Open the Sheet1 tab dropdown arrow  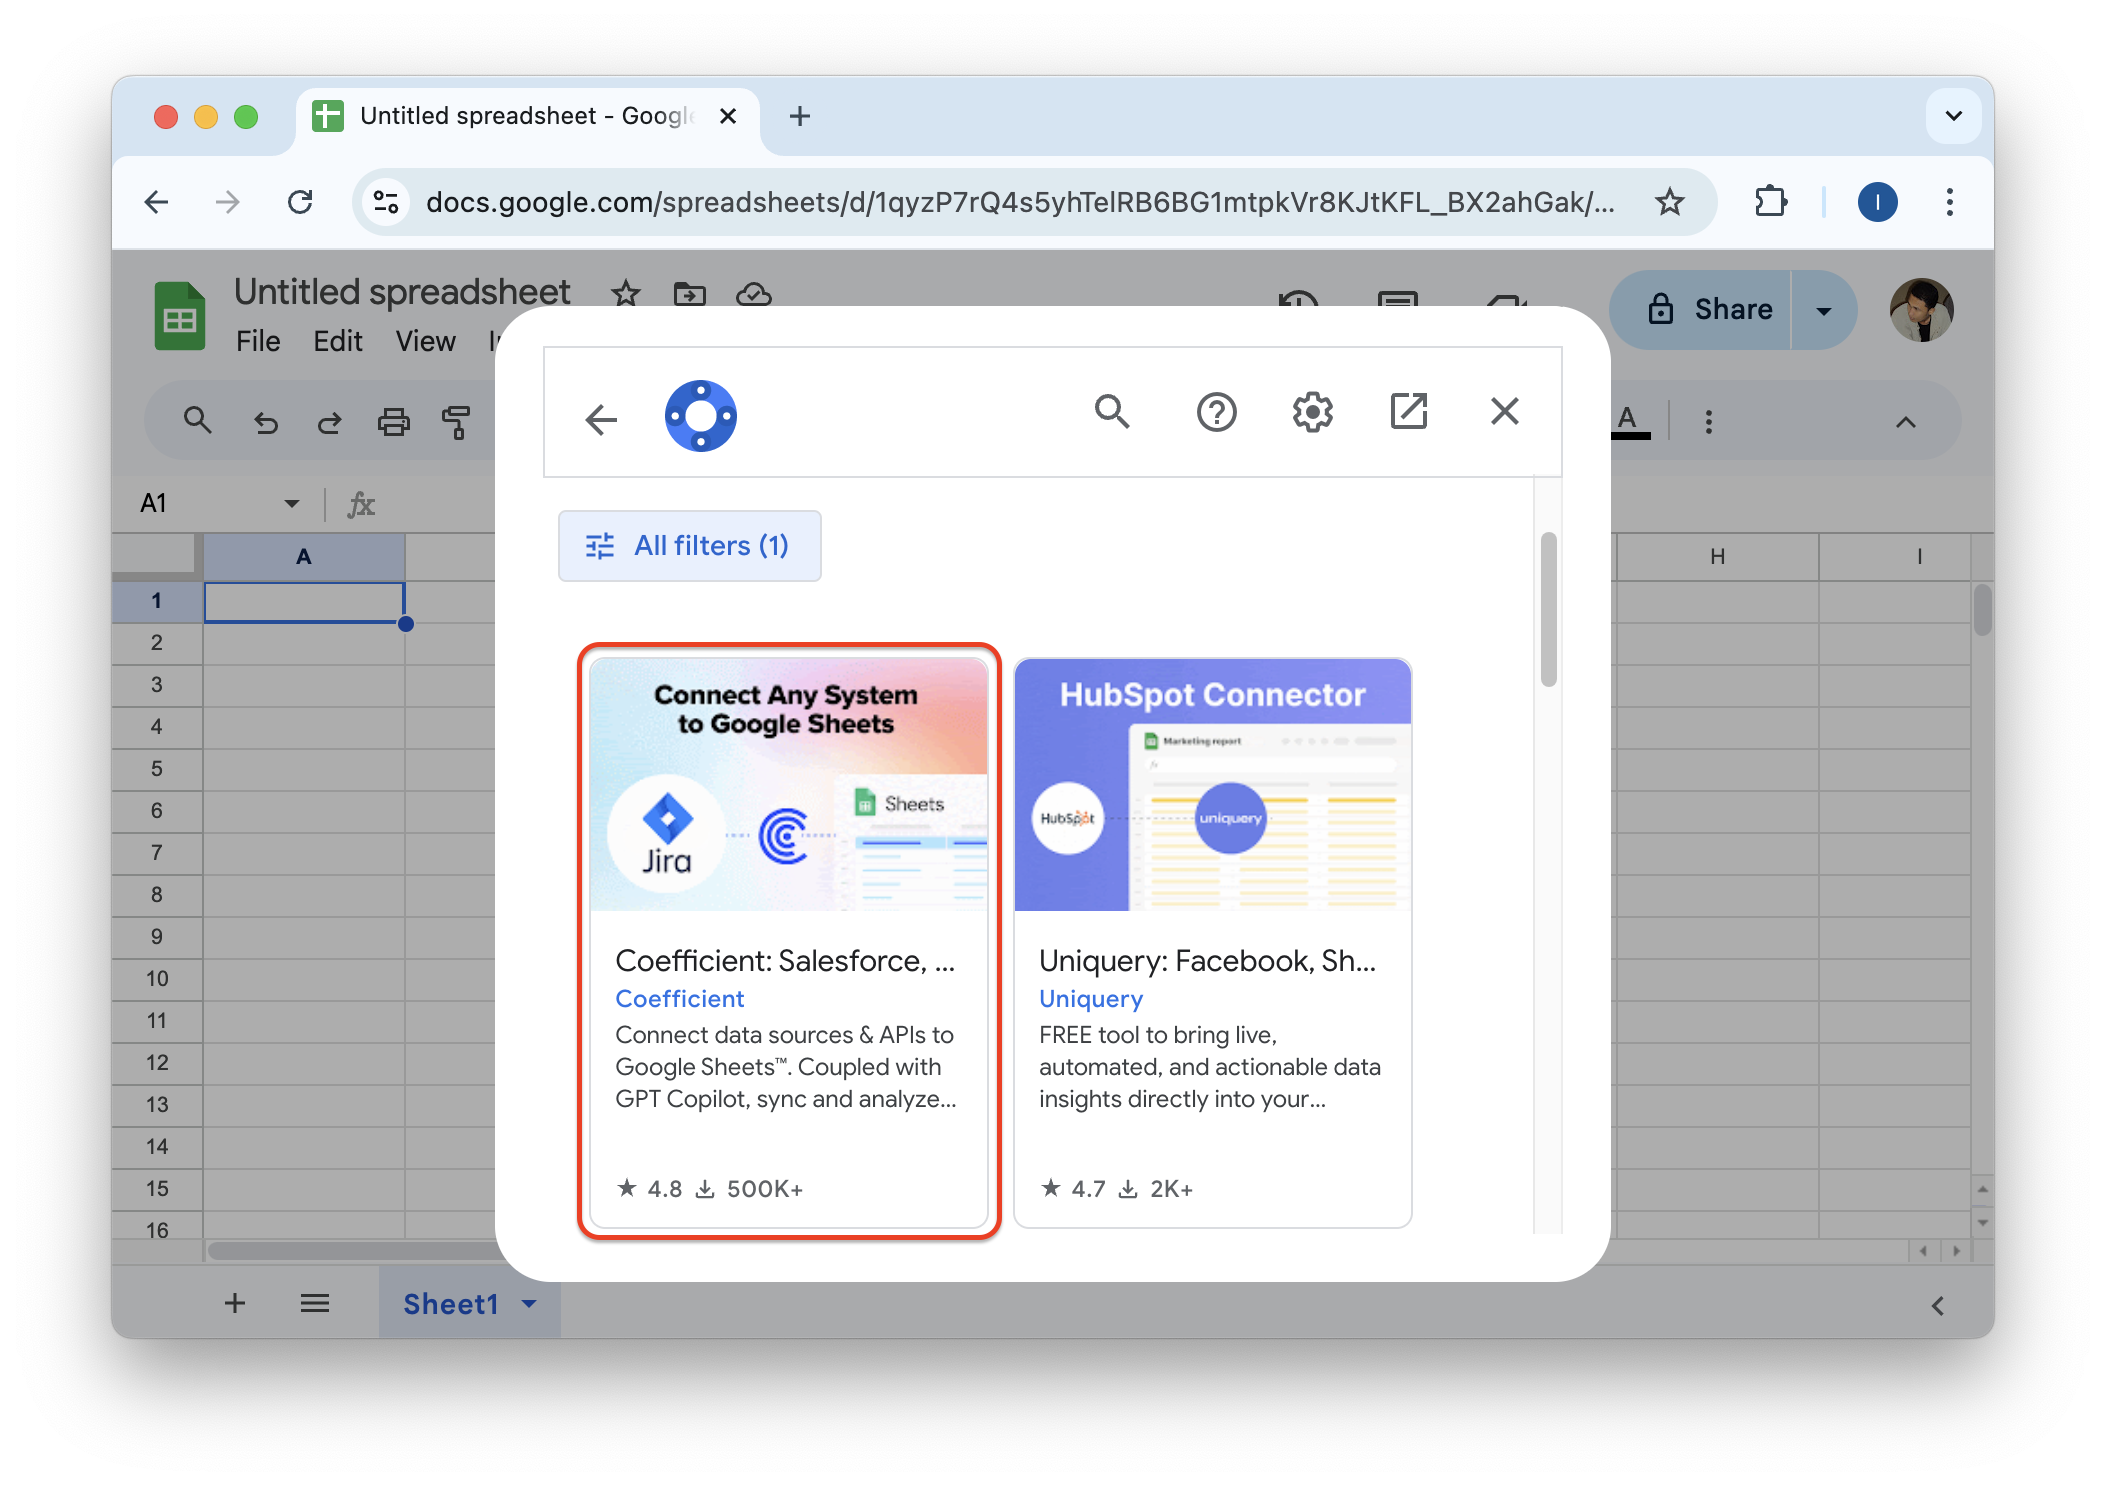530,1304
